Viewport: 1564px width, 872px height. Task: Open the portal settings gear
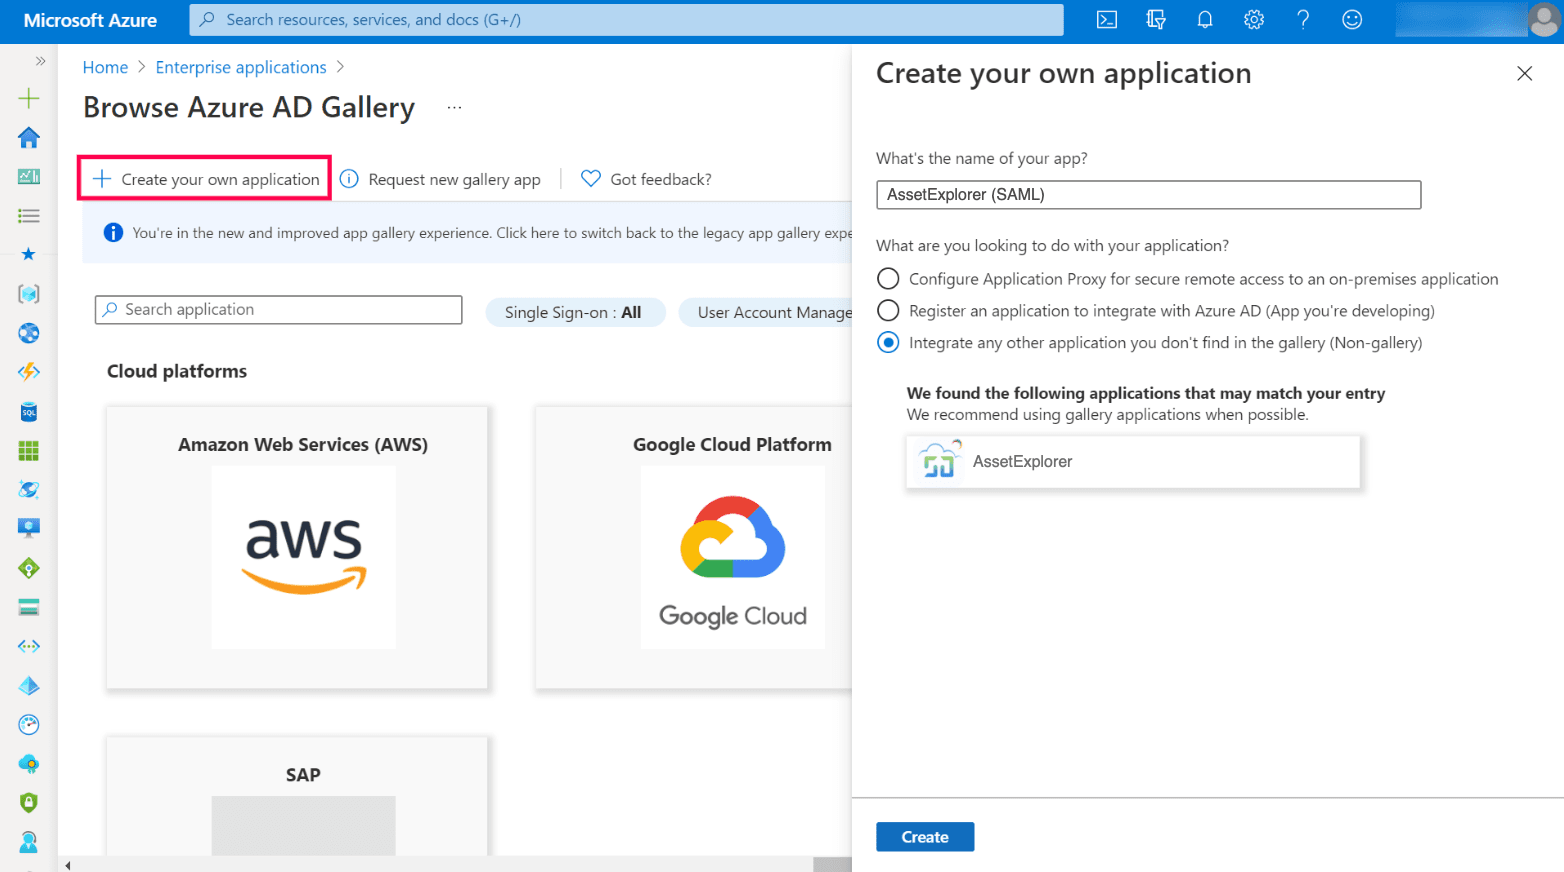tap(1253, 20)
